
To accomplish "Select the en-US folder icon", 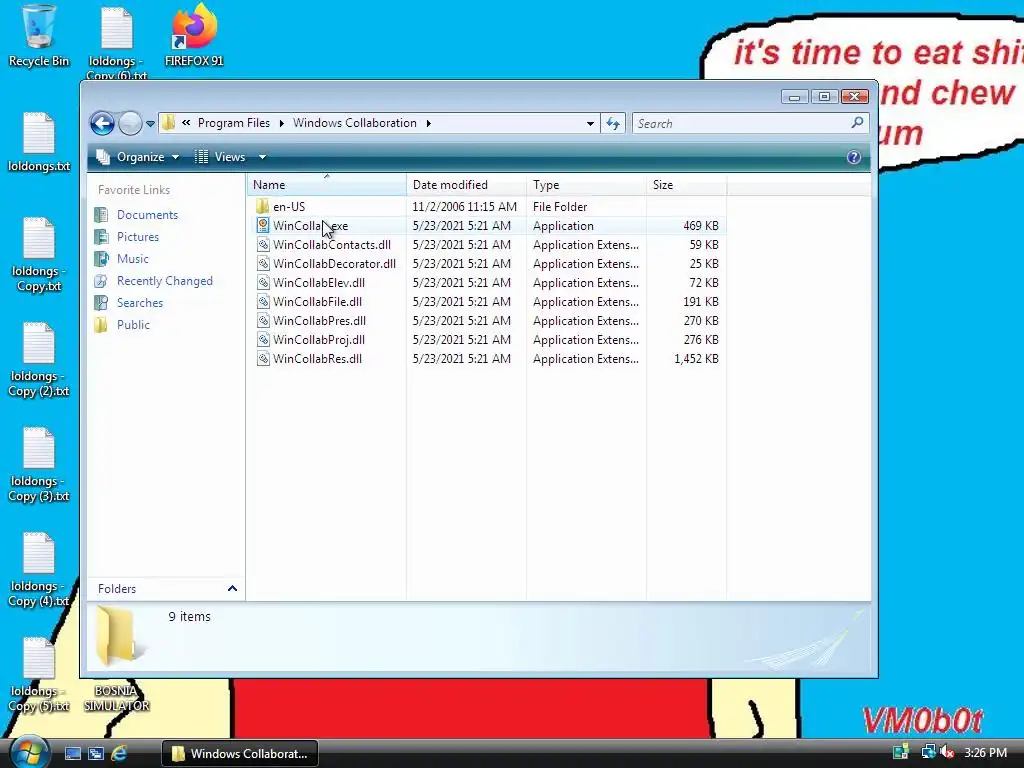I will tap(263, 206).
